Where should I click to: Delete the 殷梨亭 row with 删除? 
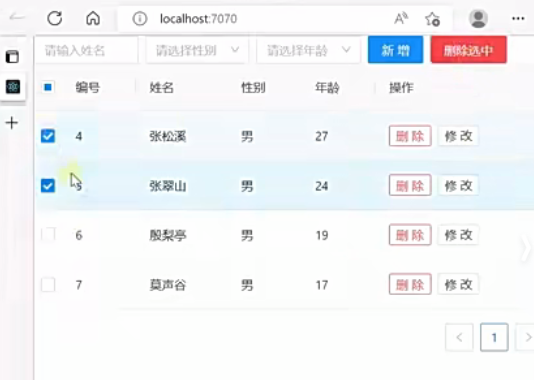[x=410, y=235]
